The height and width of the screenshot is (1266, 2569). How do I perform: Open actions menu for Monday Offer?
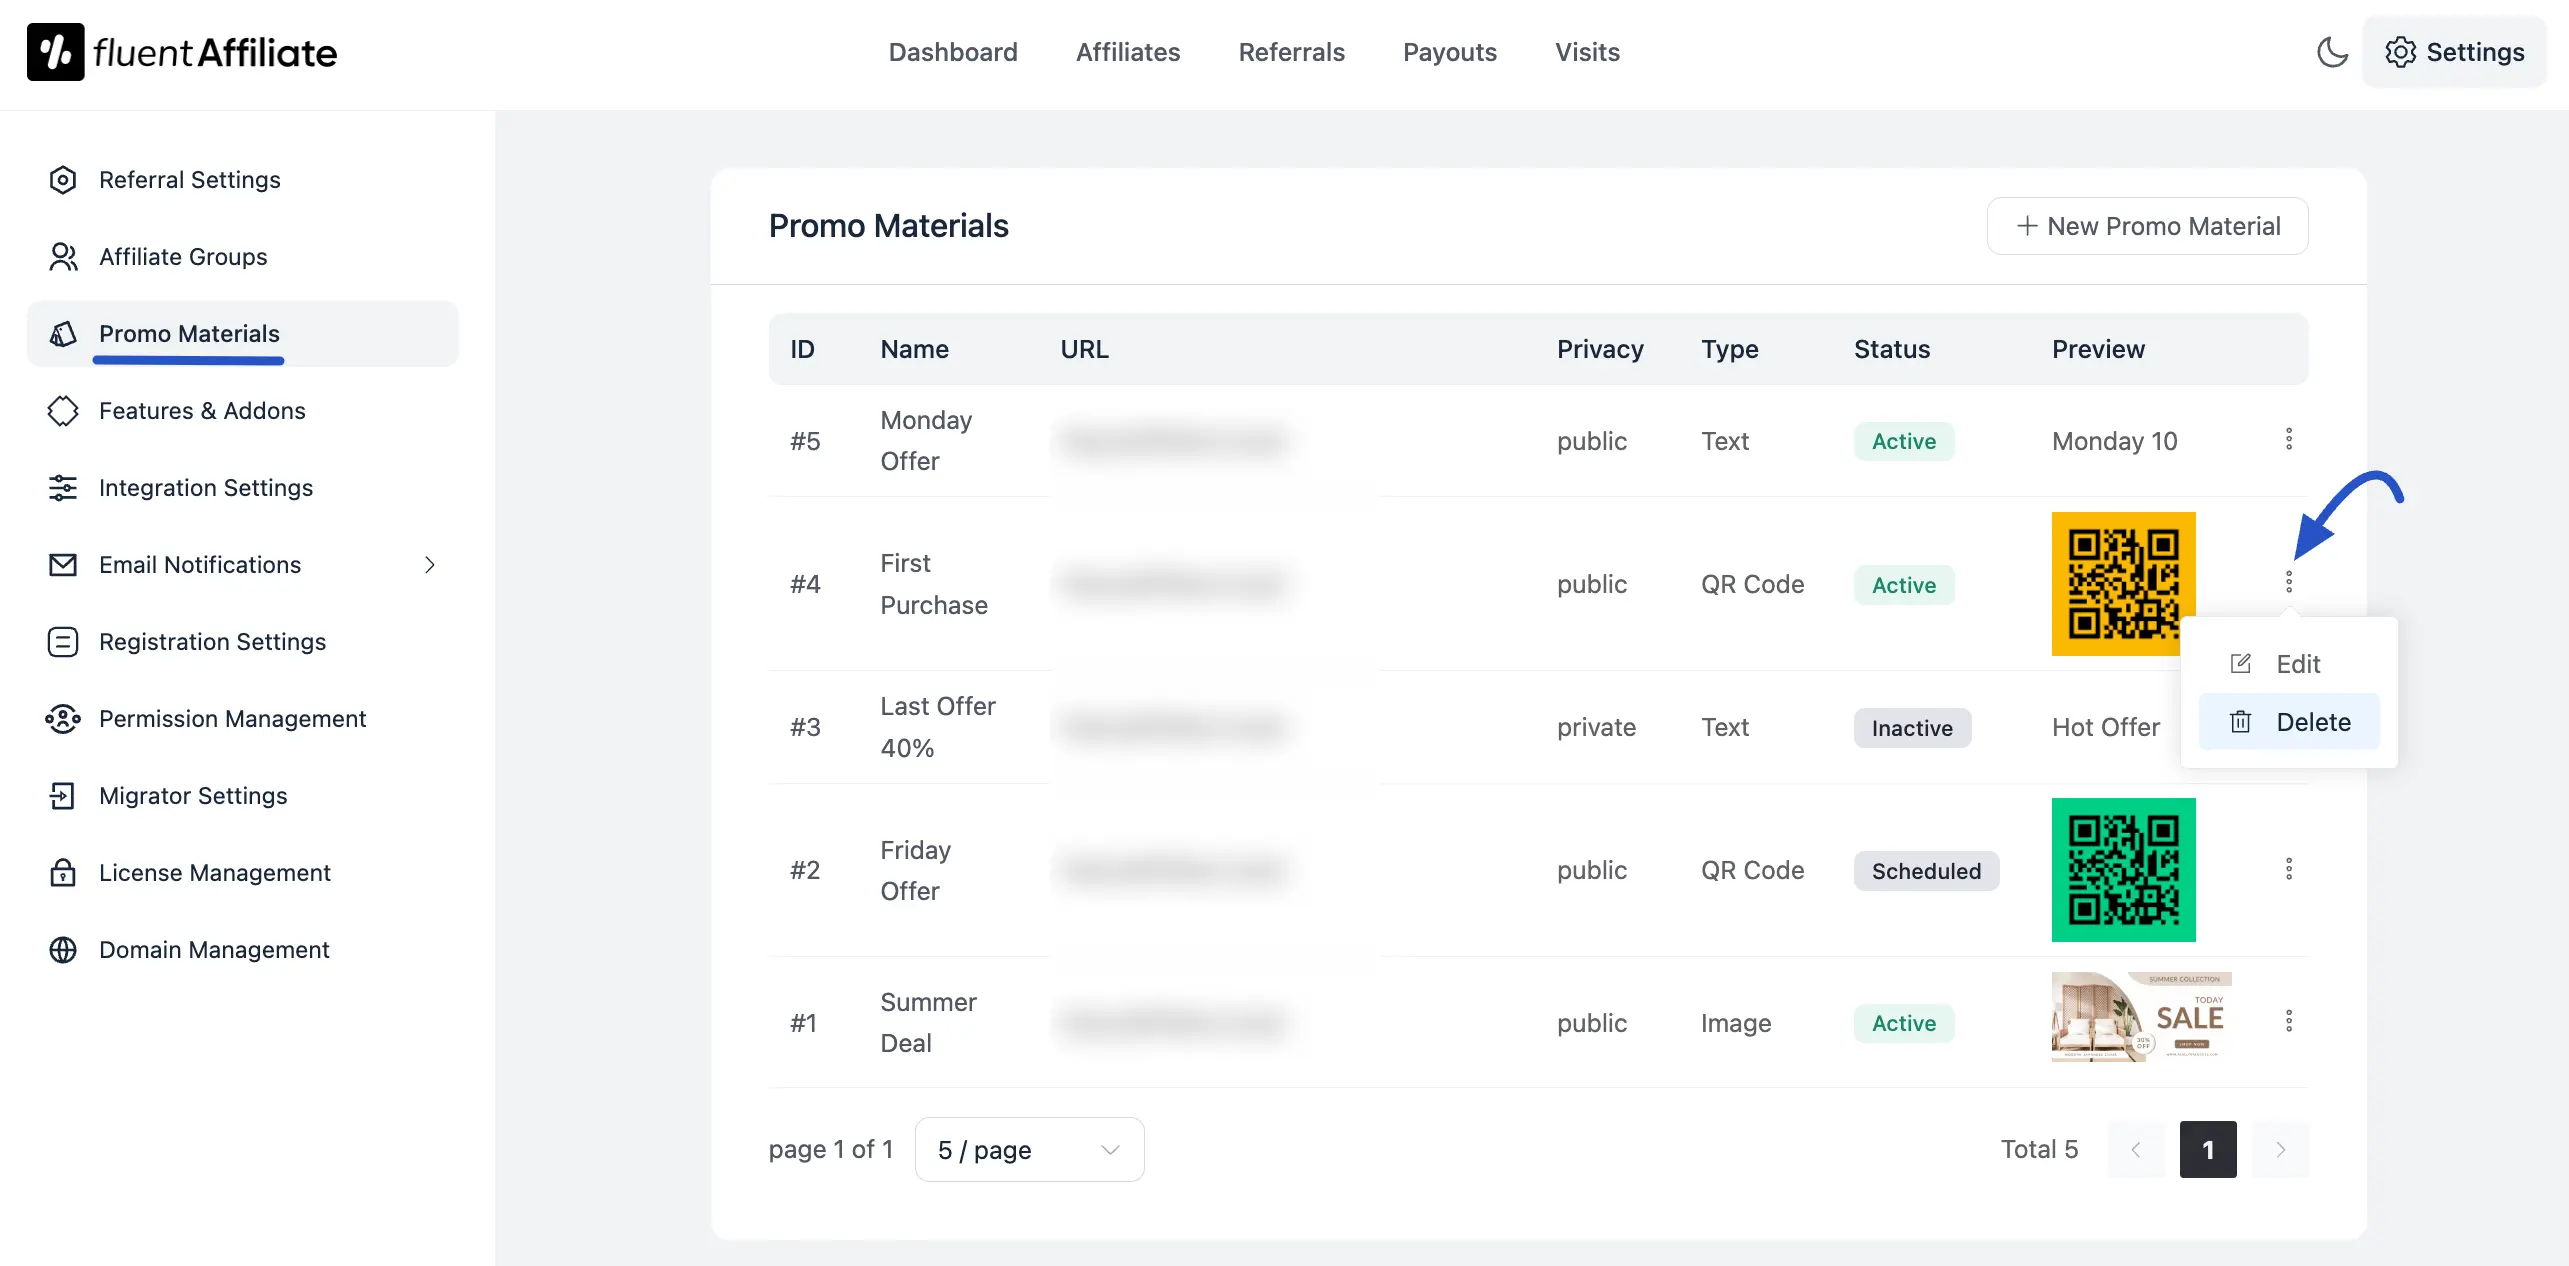[x=2288, y=439]
